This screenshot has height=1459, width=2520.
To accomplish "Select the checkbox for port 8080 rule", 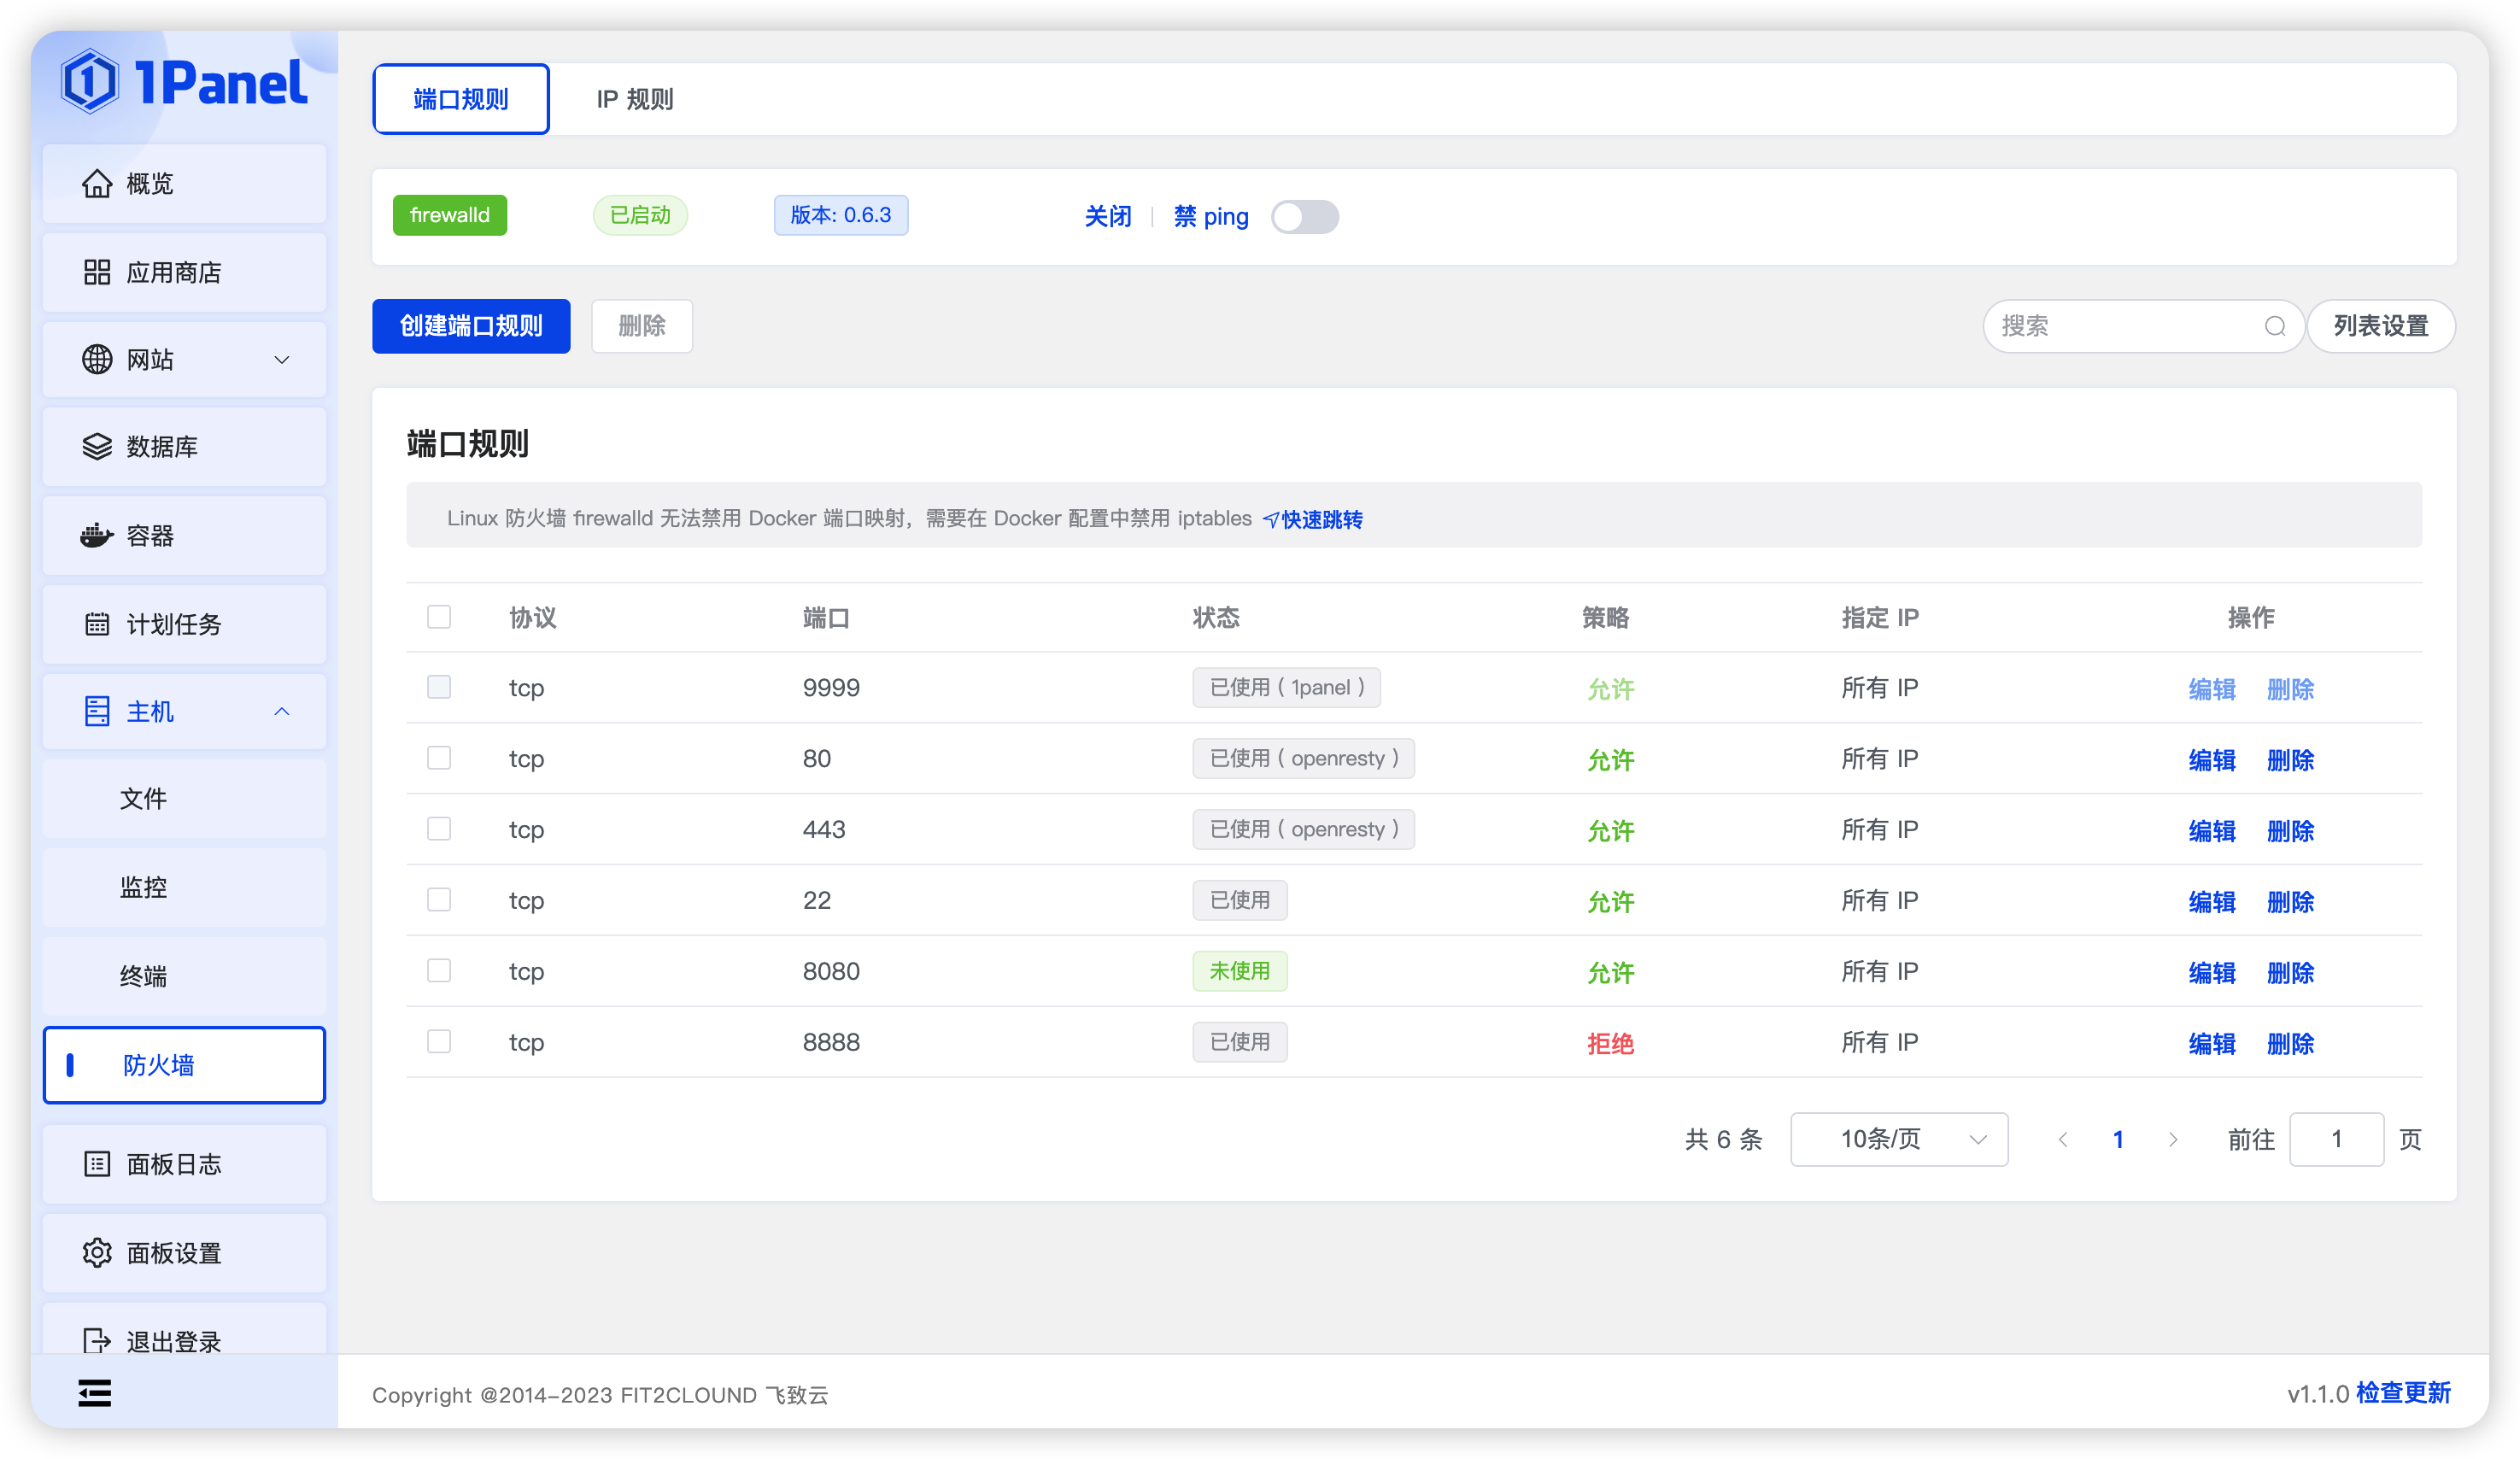I will pos(439,970).
